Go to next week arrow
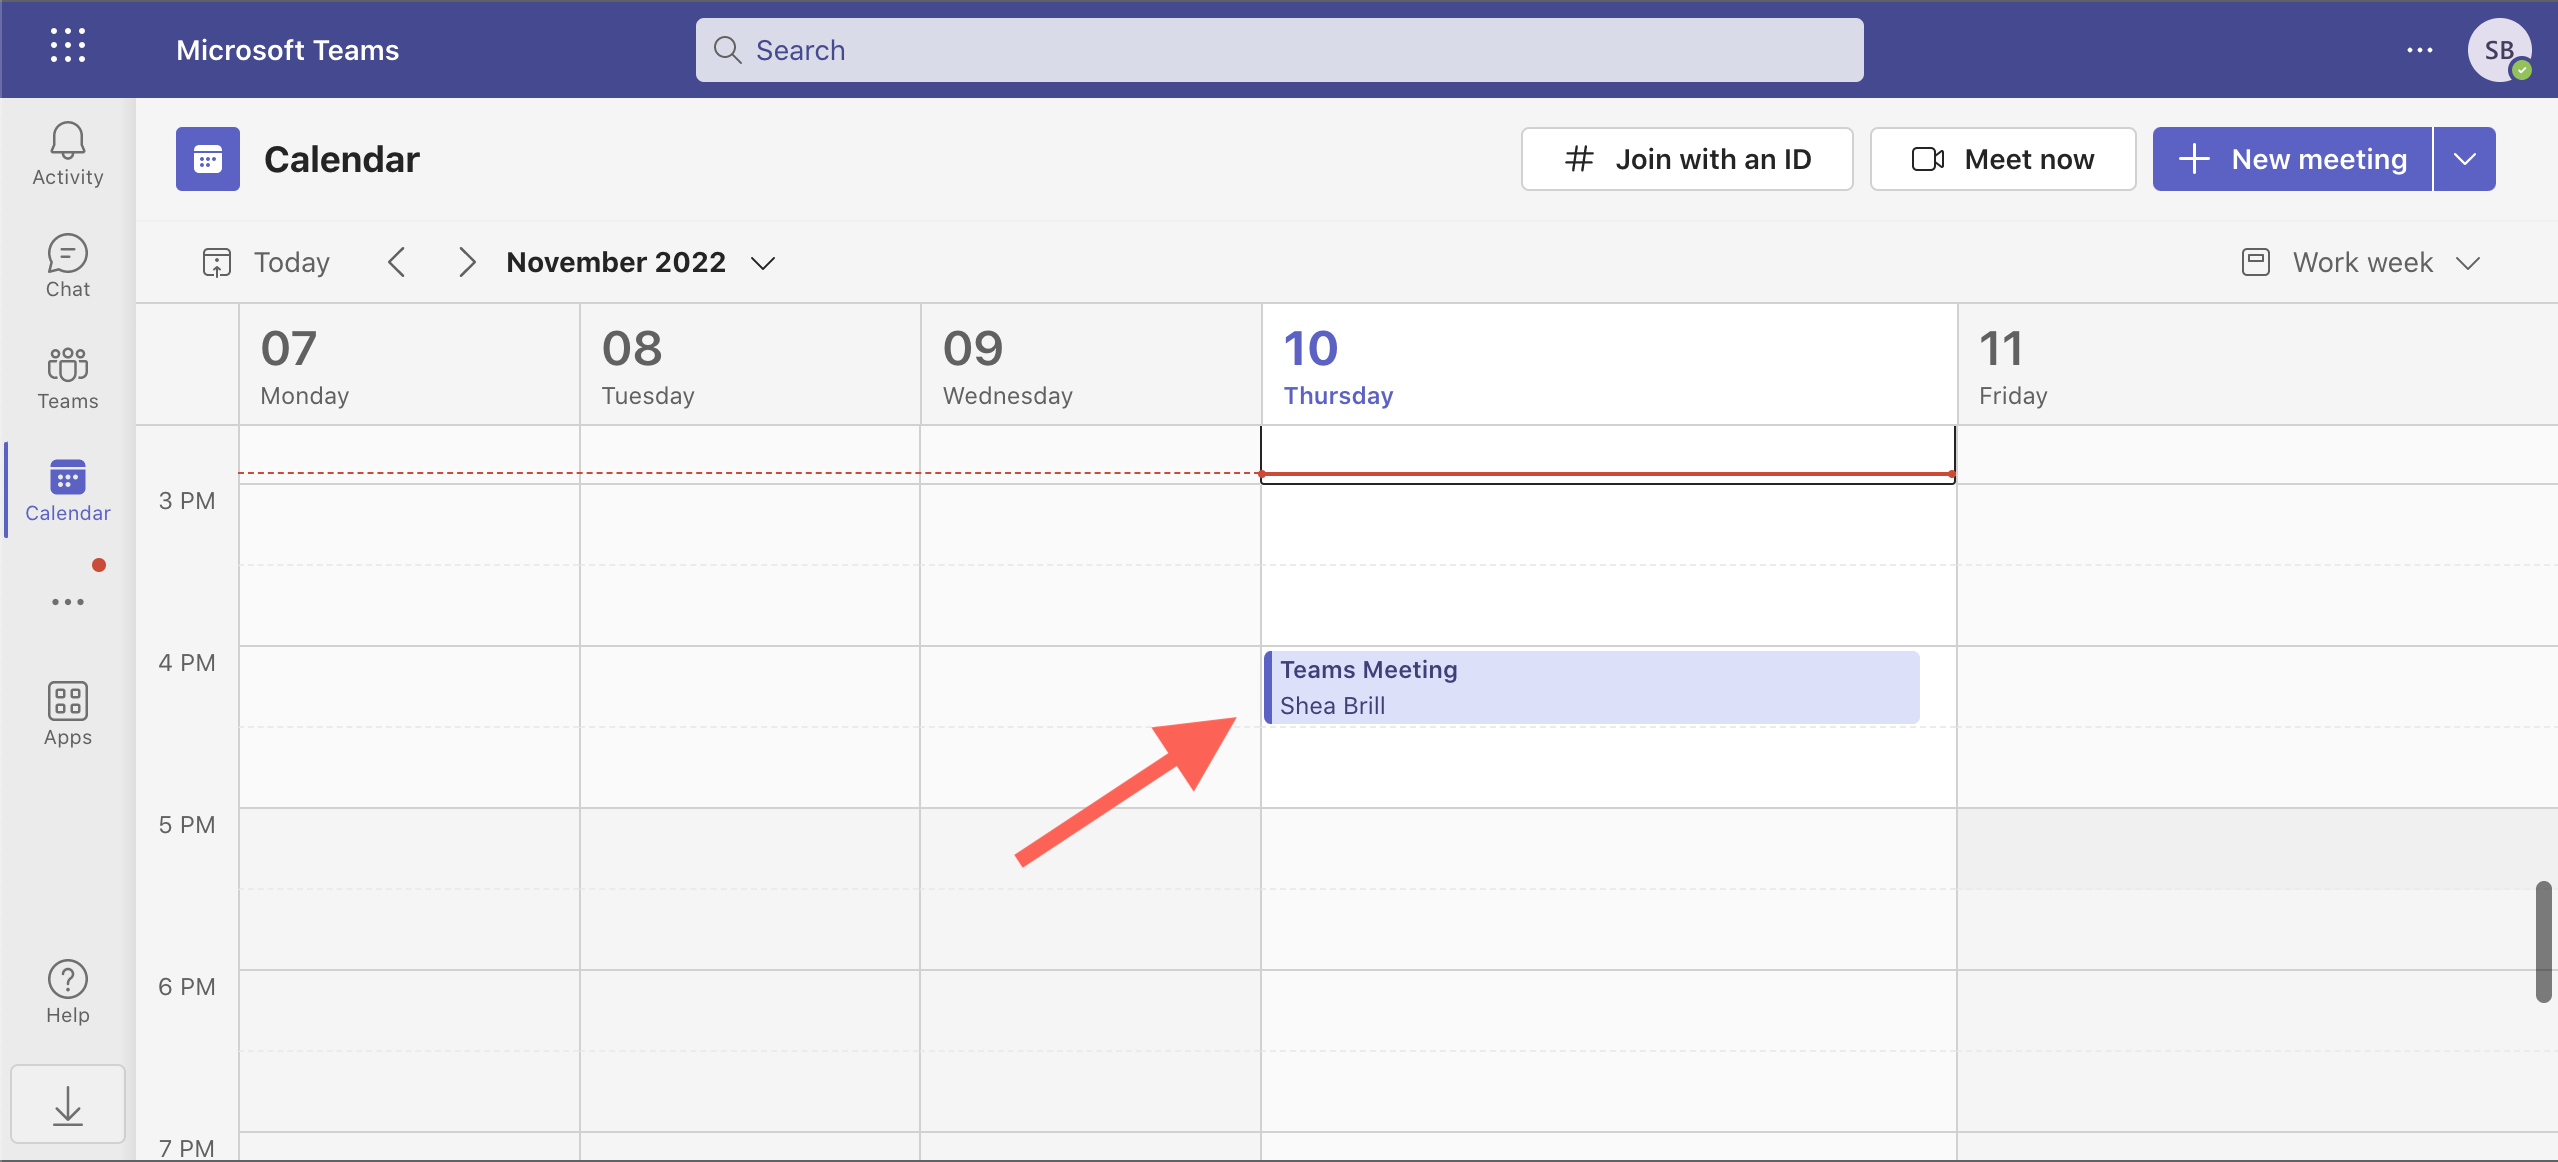This screenshot has width=2558, height=1162. (467, 262)
